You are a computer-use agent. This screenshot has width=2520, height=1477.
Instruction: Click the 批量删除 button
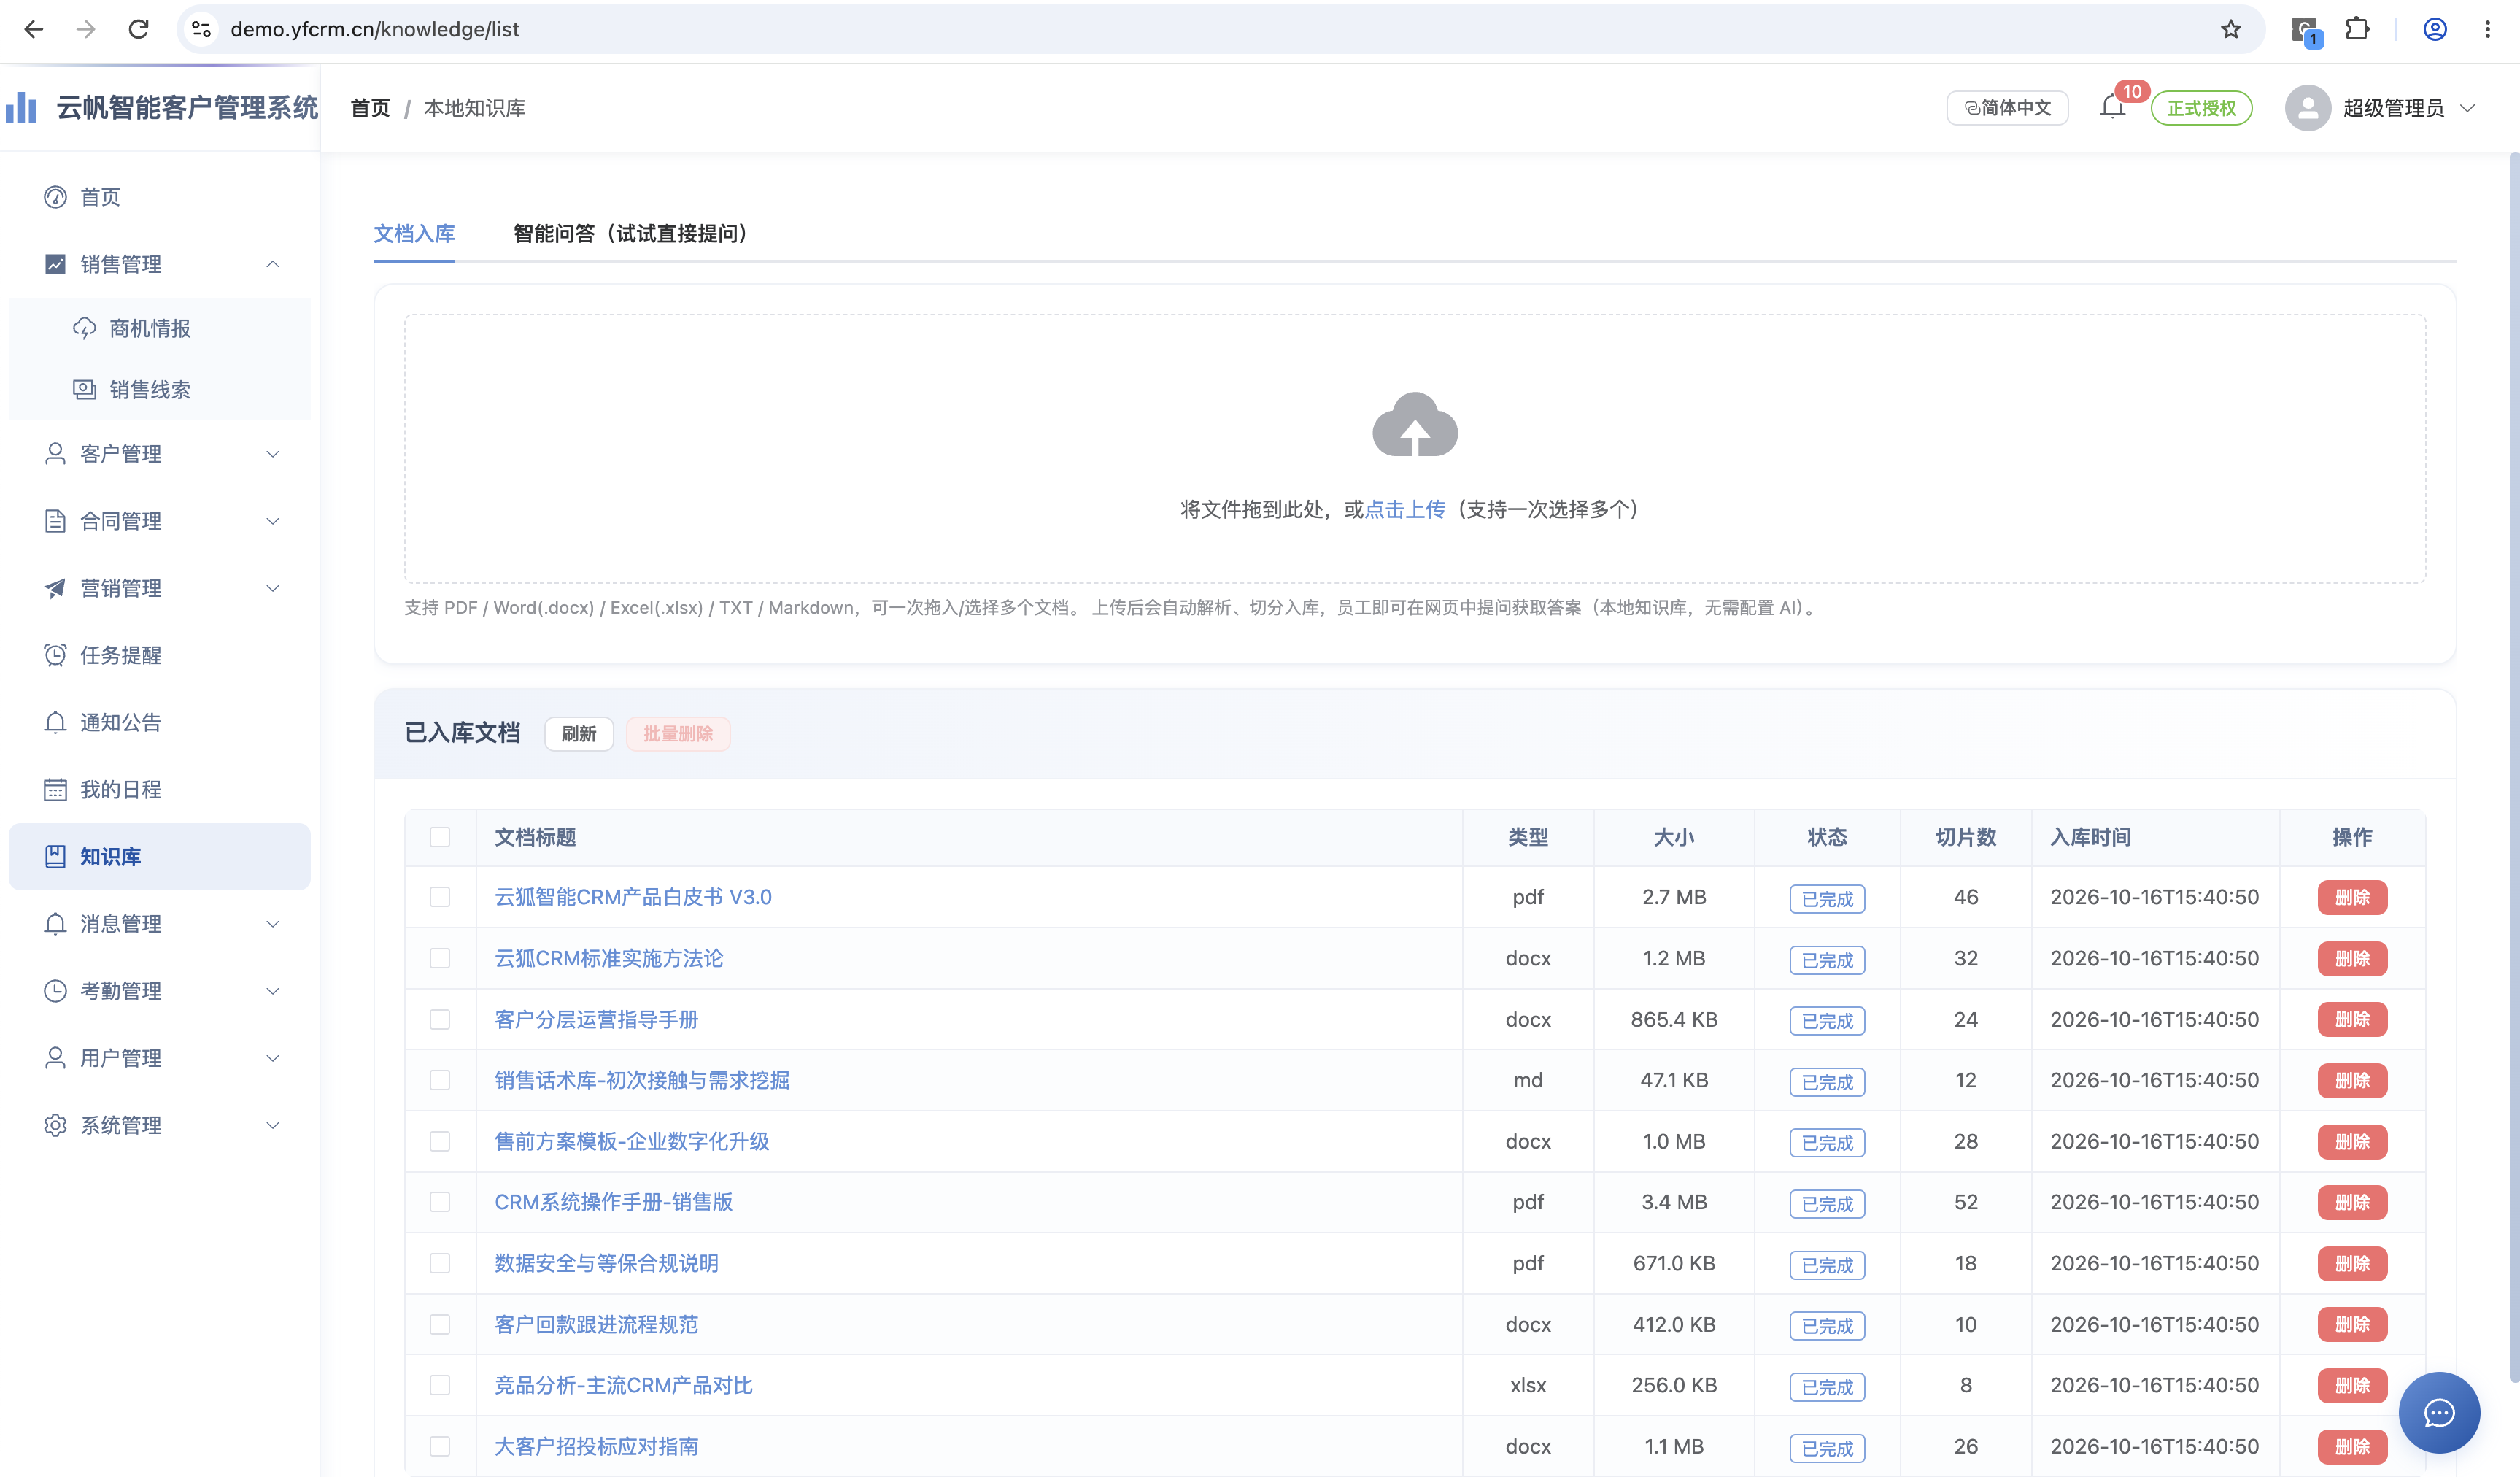tap(678, 734)
